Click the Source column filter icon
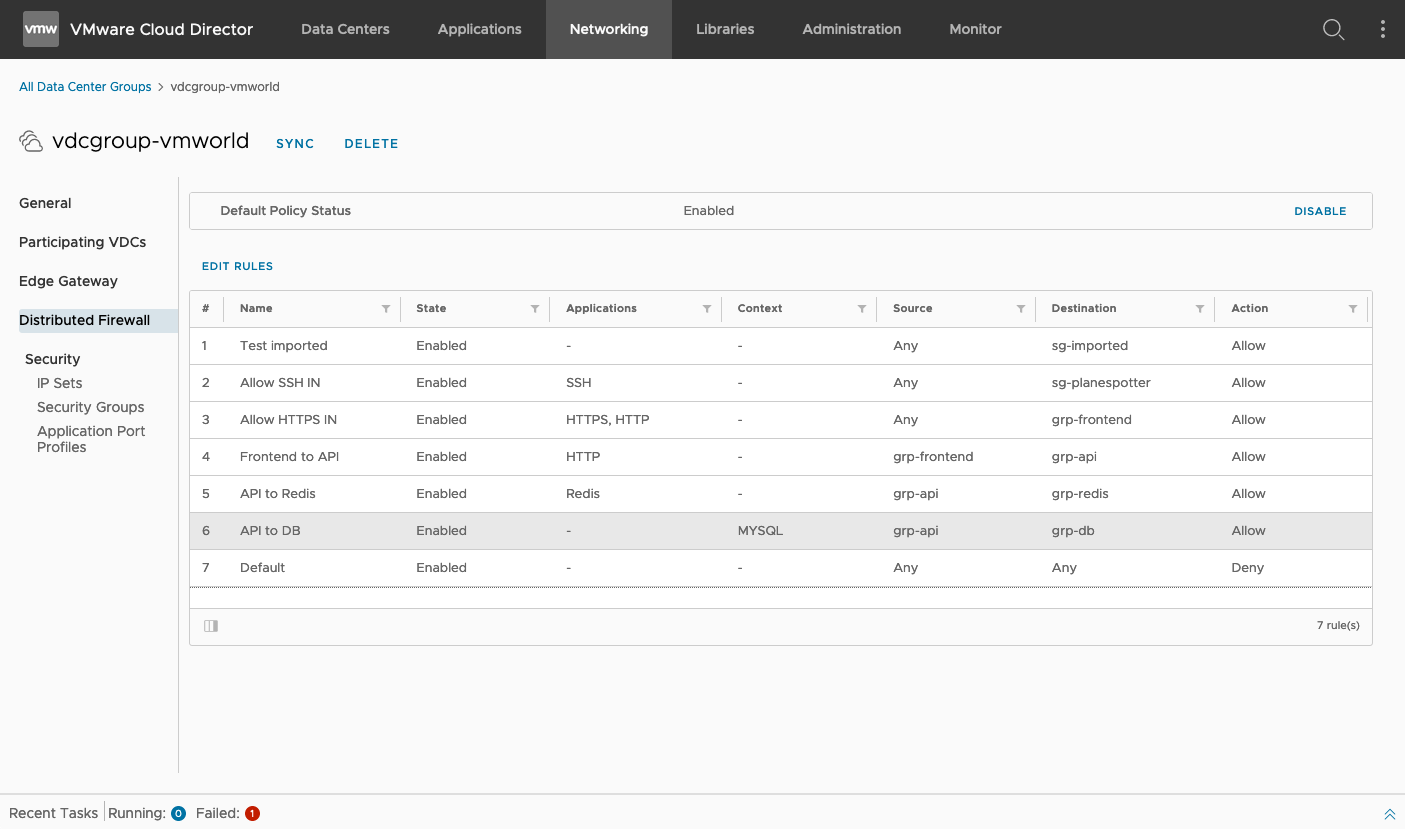 tap(1021, 309)
